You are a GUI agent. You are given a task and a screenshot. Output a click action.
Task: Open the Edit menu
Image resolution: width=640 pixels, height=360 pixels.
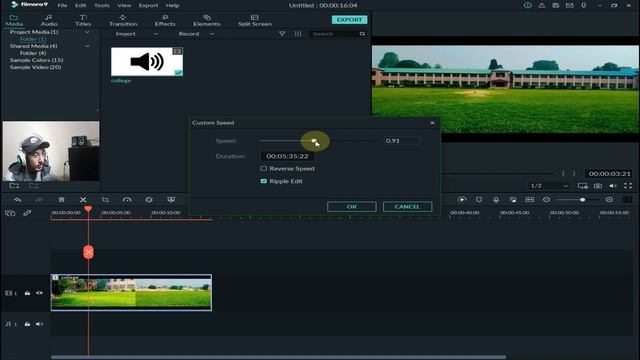click(80, 5)
